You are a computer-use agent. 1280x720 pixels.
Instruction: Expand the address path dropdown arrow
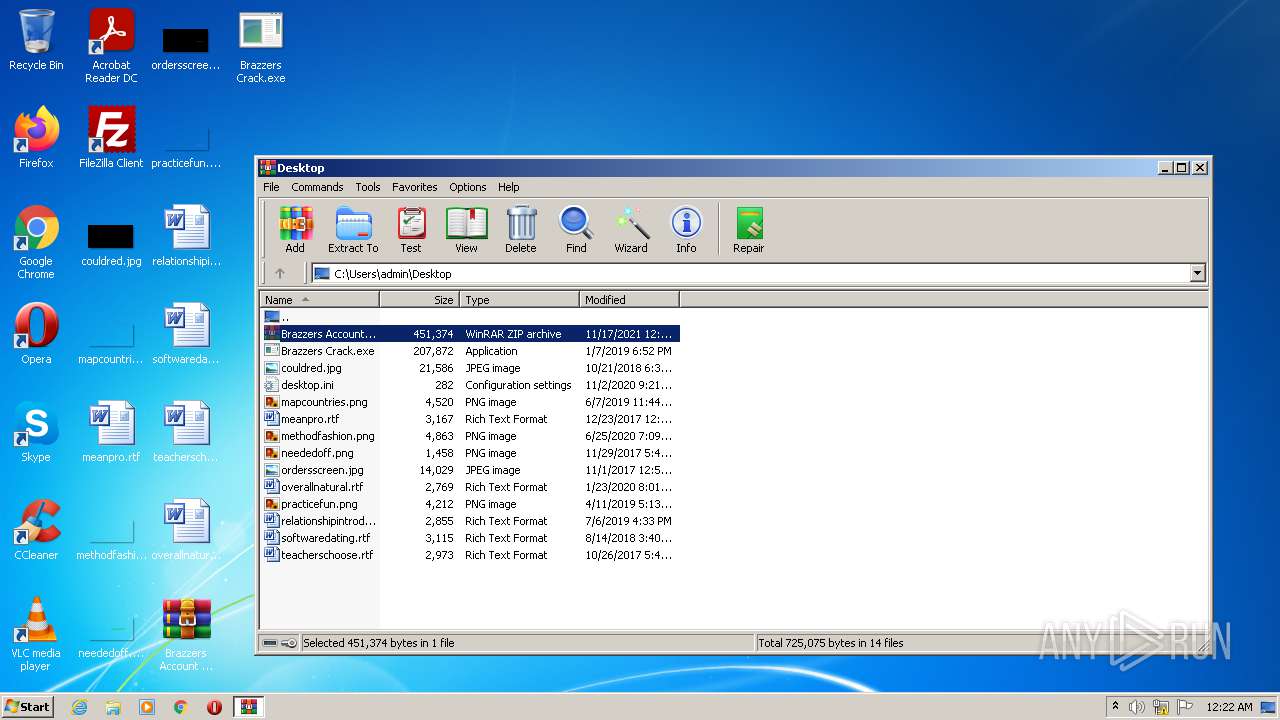[1197, 273]
